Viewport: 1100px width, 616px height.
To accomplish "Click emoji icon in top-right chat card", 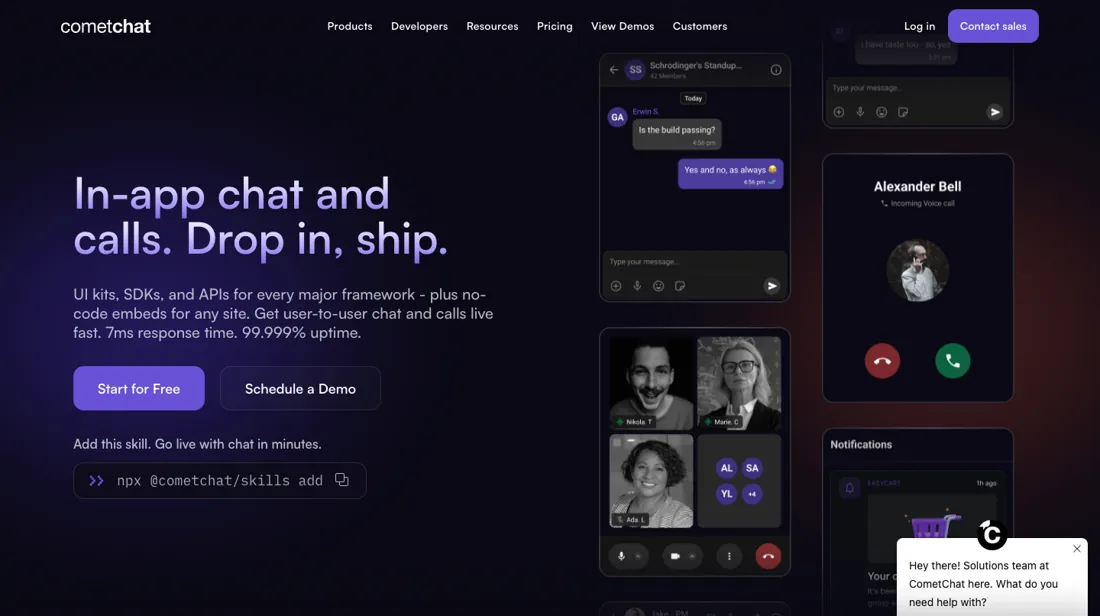I will click(882, 112).
